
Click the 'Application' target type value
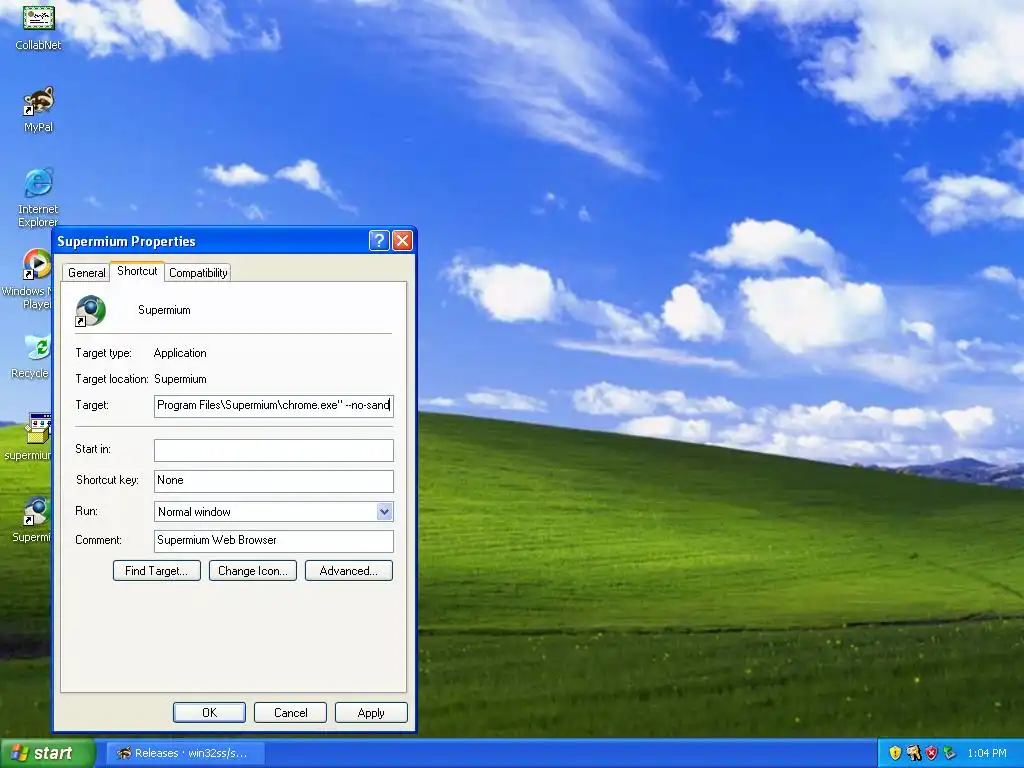180,353
